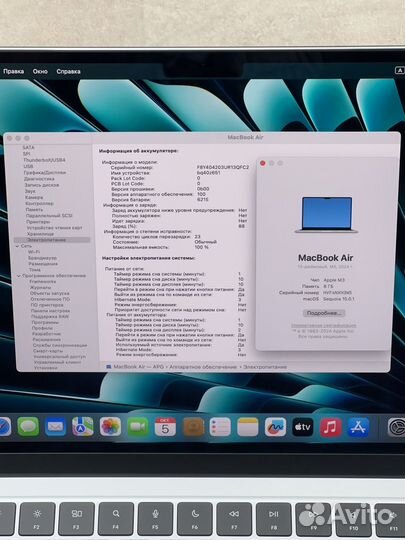Click the Подробнее… button
This screenshot has height=540, width=405.
[324, 313]
